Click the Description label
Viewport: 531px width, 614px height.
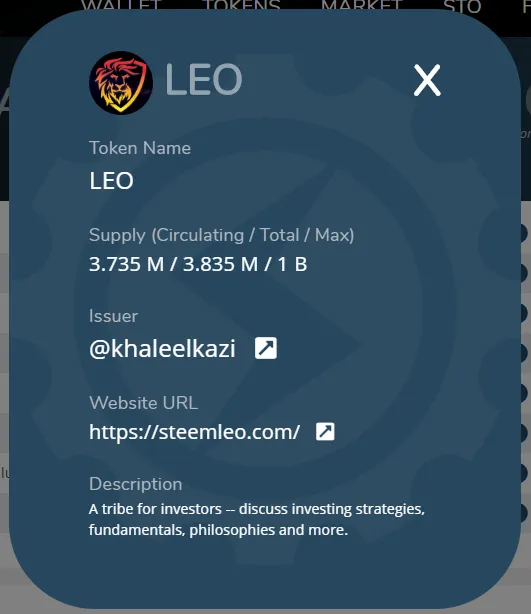pyautogui.click(x=135, y=484)
